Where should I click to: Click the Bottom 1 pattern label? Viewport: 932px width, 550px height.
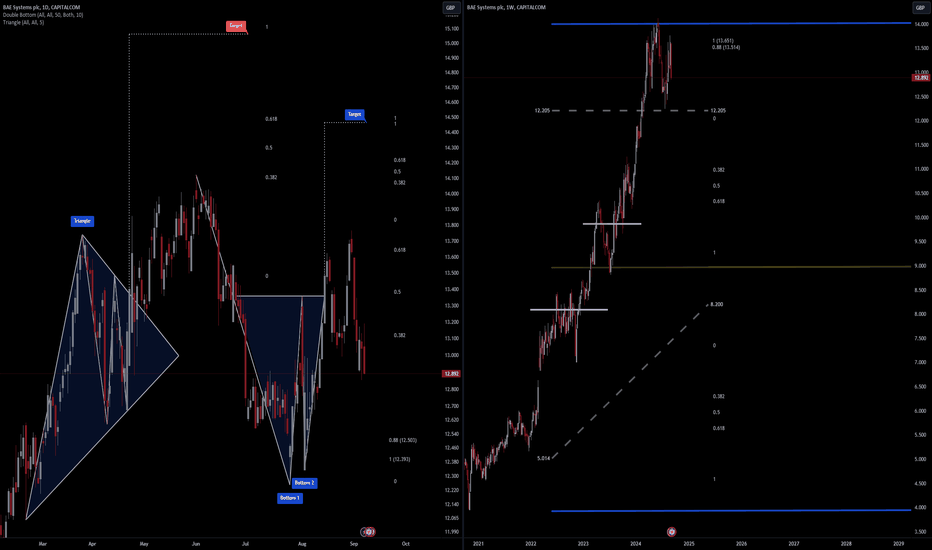pos(289,498)
